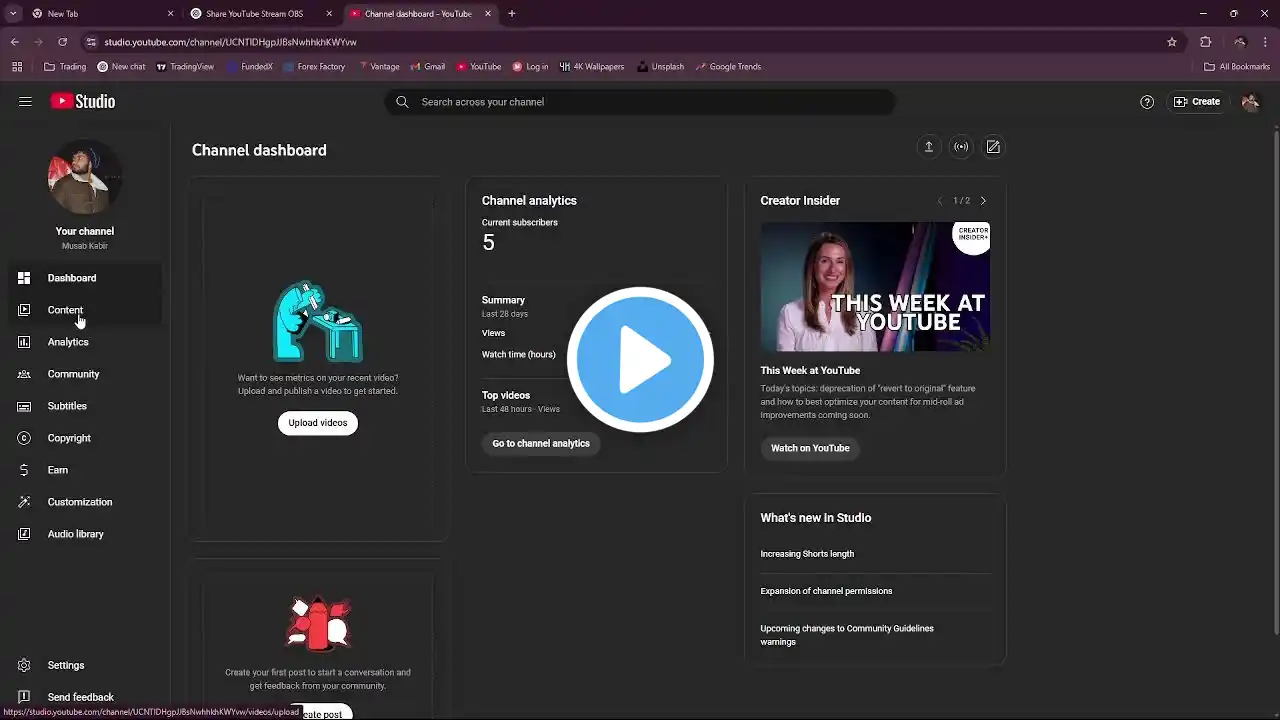Open the Google Trends bookmark
The width and height of the screenshot is (1280, 720).
pos(728,67)
